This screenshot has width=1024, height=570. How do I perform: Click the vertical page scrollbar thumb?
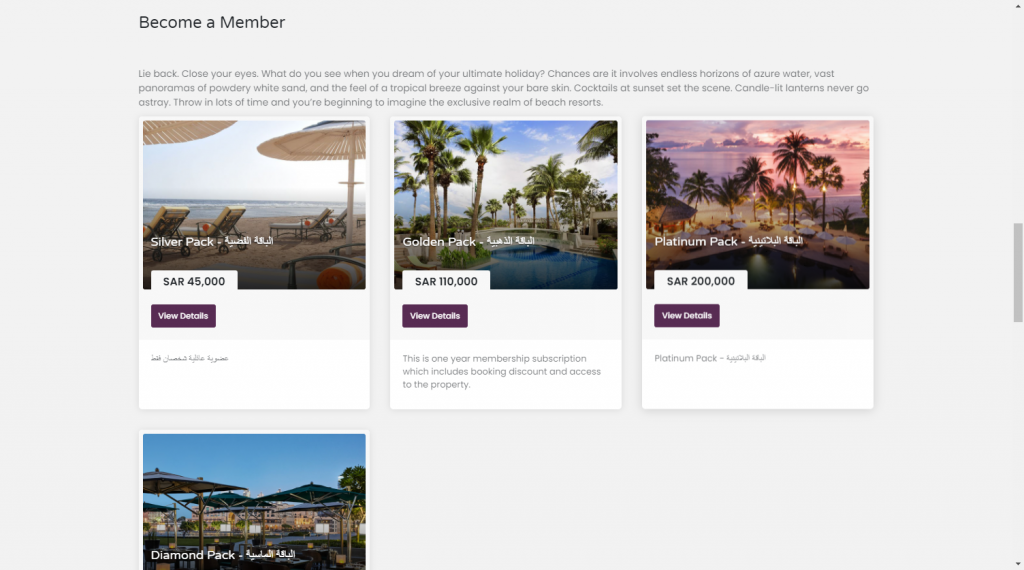(1018, 272)
